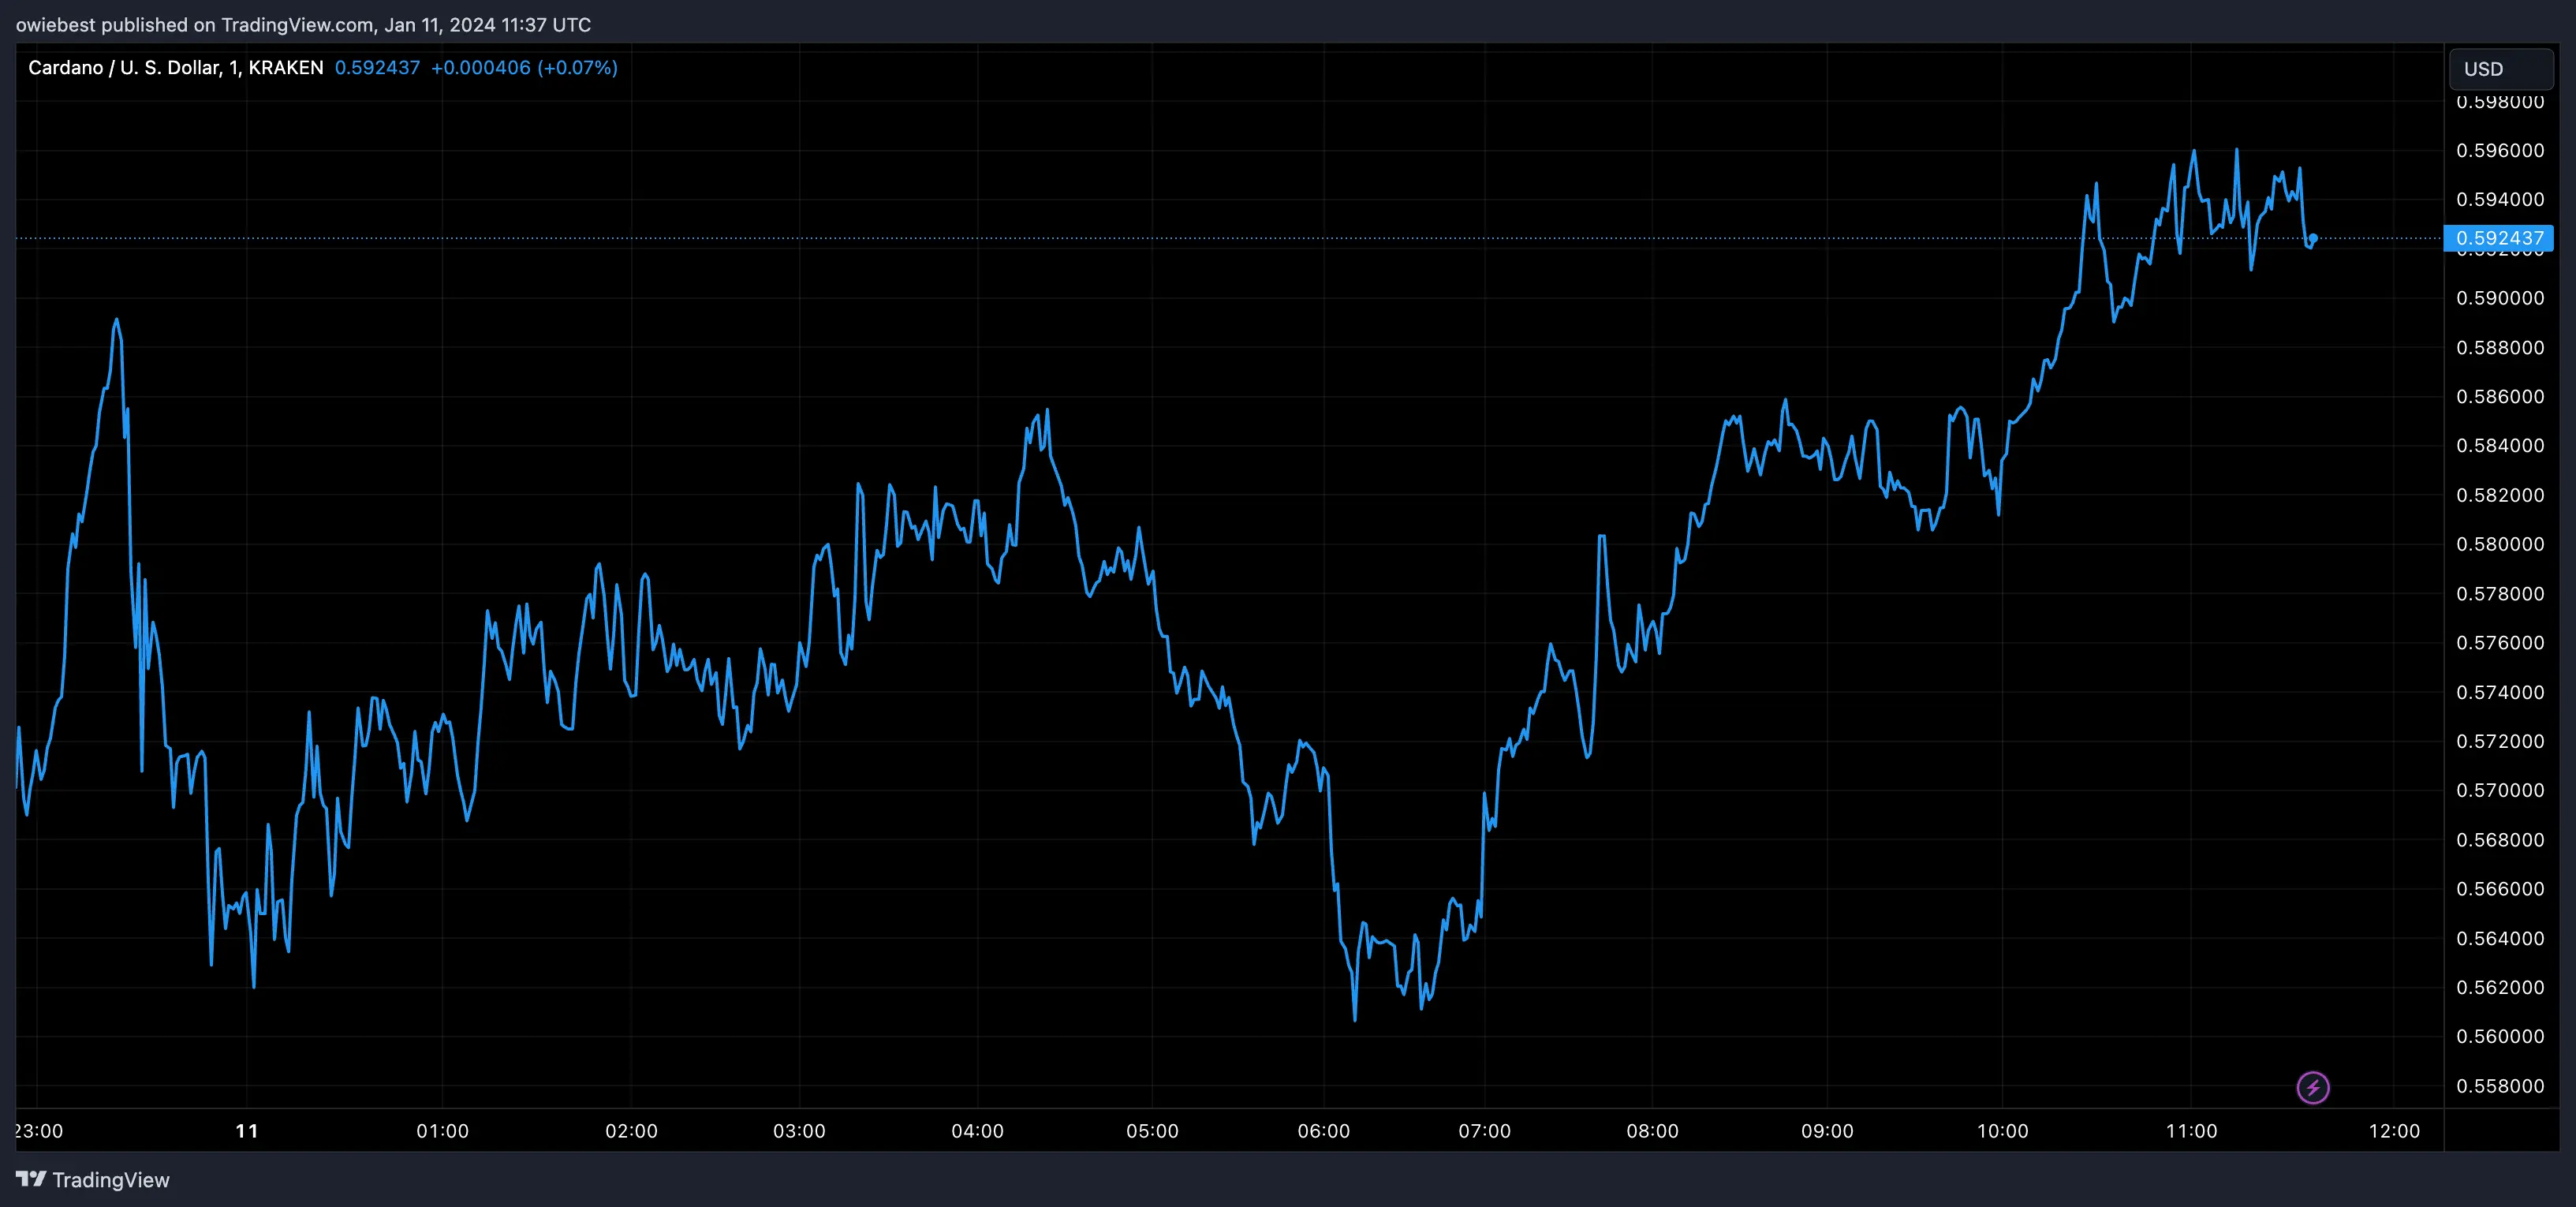Click the 0.580000 level on the price scale
The image size is (2576, 1207).
(2502, 544)
